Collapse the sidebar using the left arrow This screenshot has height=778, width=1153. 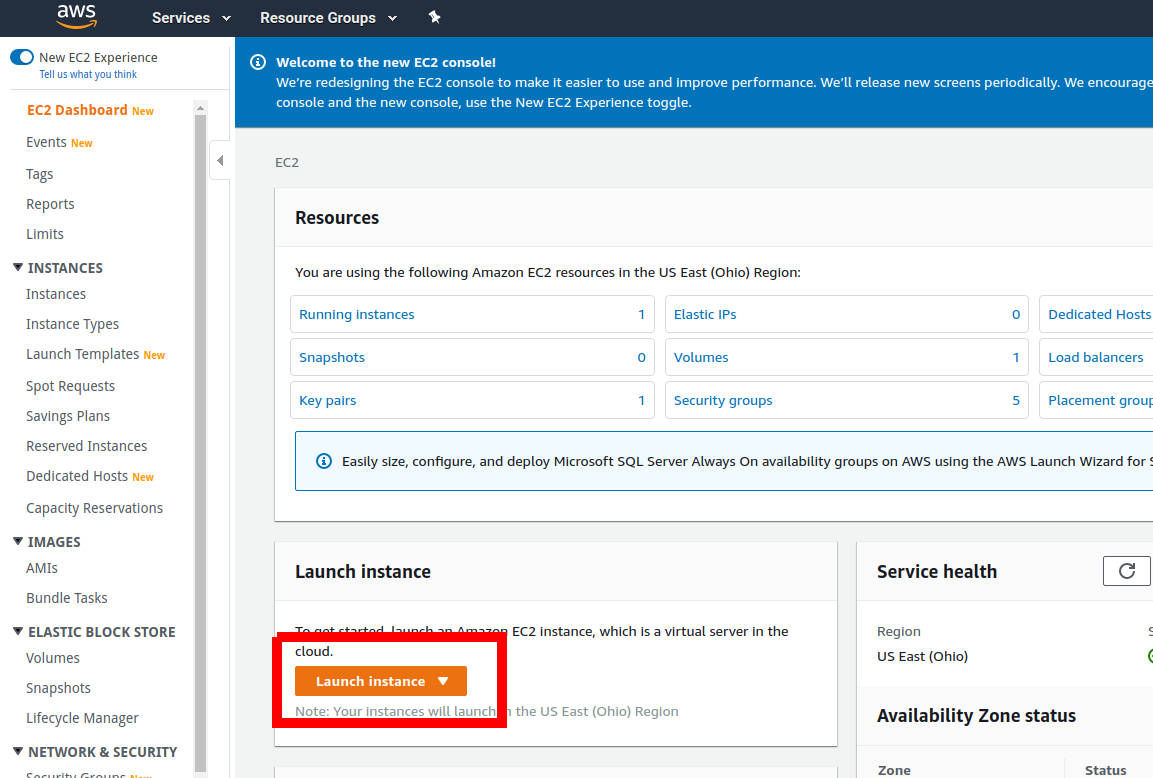click(x=220, y=160)
